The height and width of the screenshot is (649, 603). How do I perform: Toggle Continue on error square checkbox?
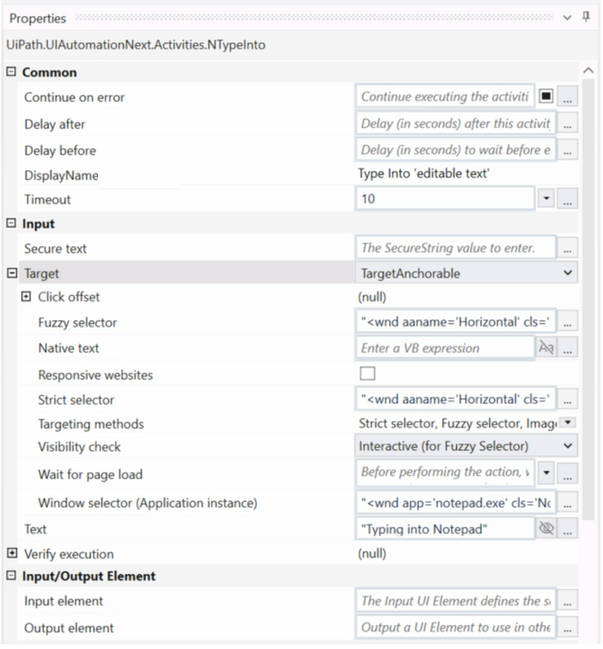pos(546,96)
